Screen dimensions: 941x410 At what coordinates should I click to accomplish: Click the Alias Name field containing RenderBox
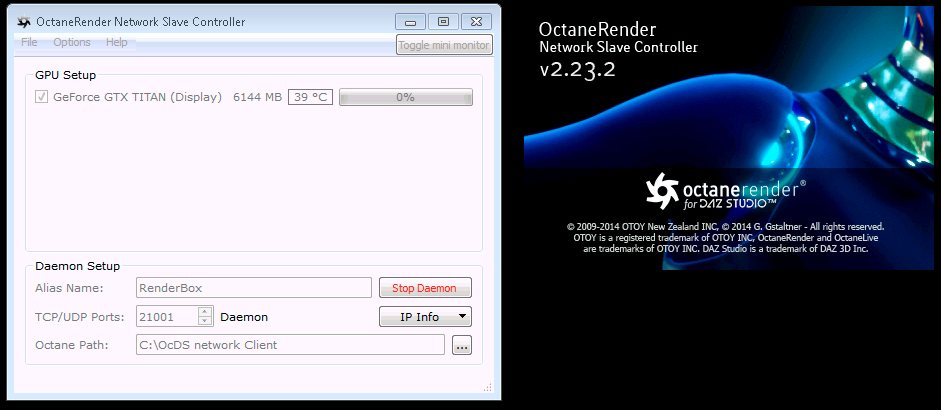coord(254,288)
